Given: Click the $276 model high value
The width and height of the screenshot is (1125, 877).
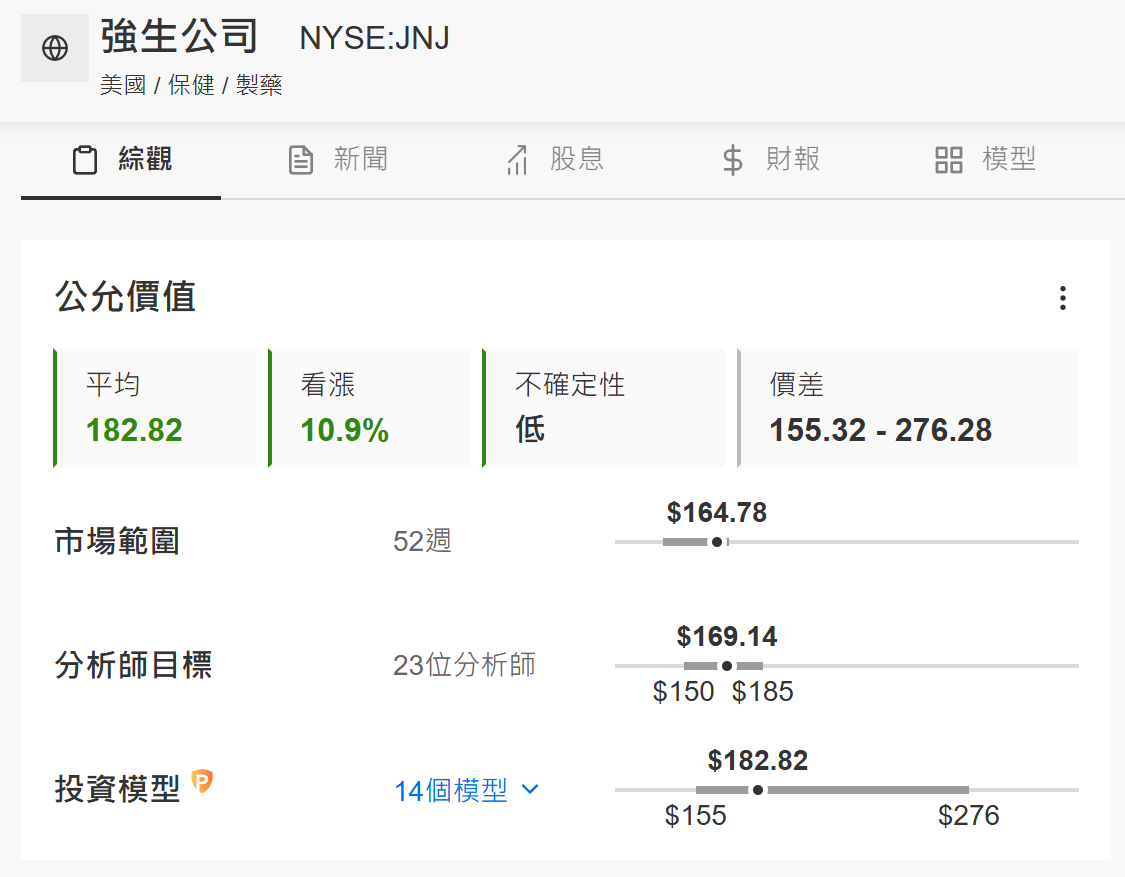Looking at the screenshot, I should click(969, 816).
